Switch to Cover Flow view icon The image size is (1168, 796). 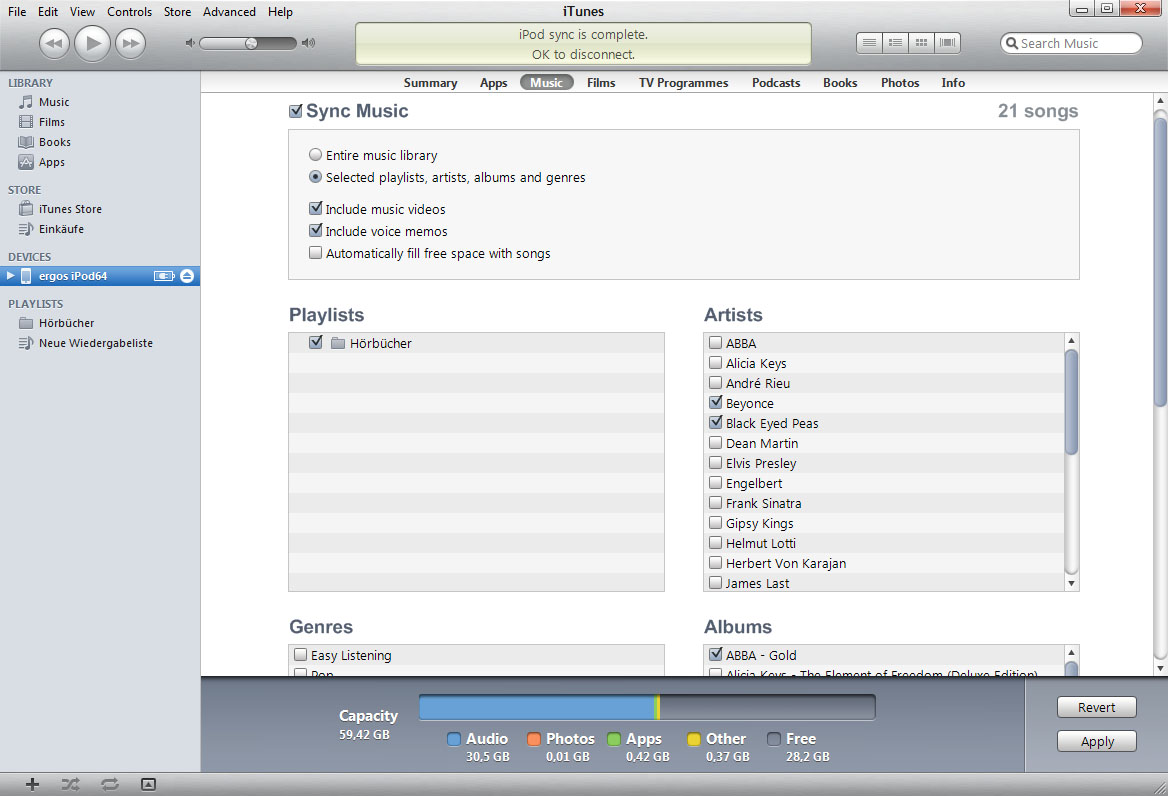click(948, 43)
